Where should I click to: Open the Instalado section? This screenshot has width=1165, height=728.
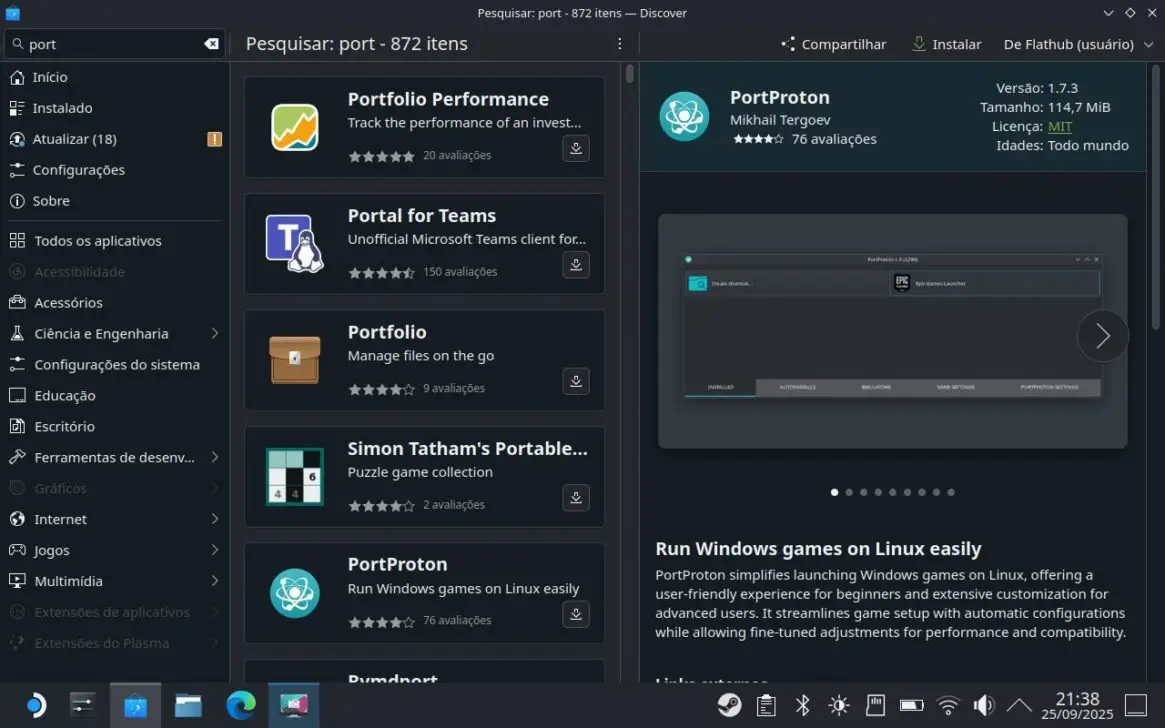click(x=62, y=108)
